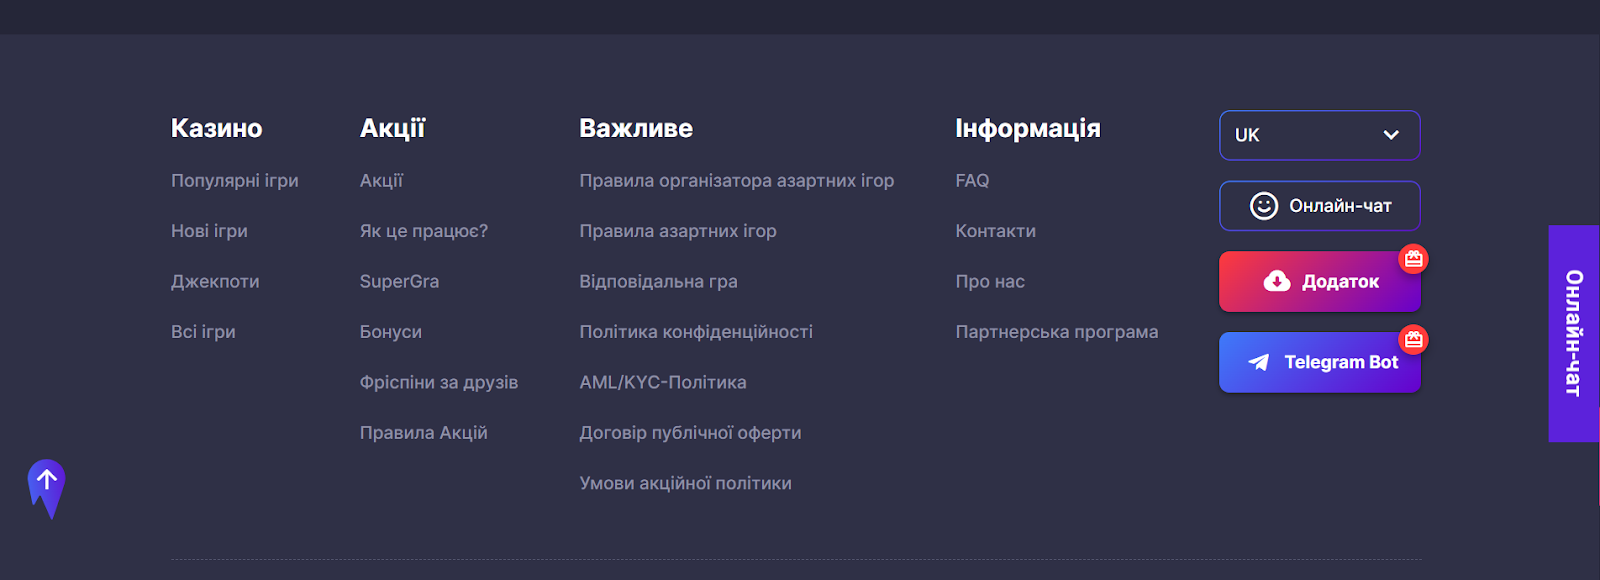Open the FAQ link
Screen dimensions: 1600x580
(x=972, y=181)
